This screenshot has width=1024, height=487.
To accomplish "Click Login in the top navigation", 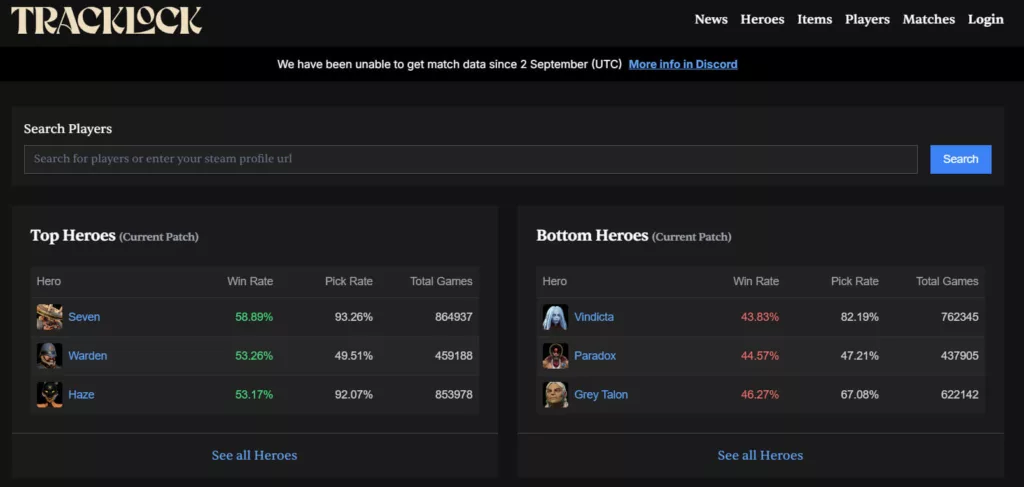I will coord(985,20).
